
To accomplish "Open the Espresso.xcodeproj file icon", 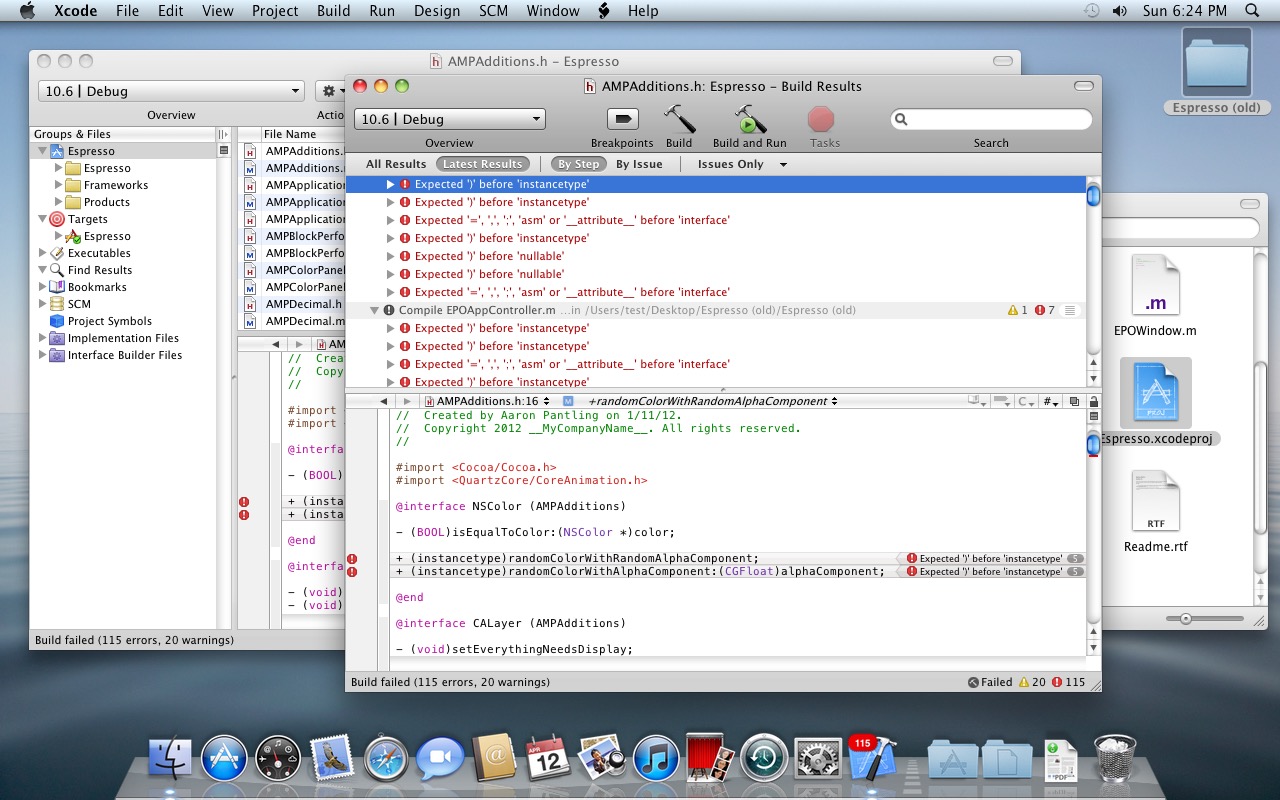I will coord(1155,392).
